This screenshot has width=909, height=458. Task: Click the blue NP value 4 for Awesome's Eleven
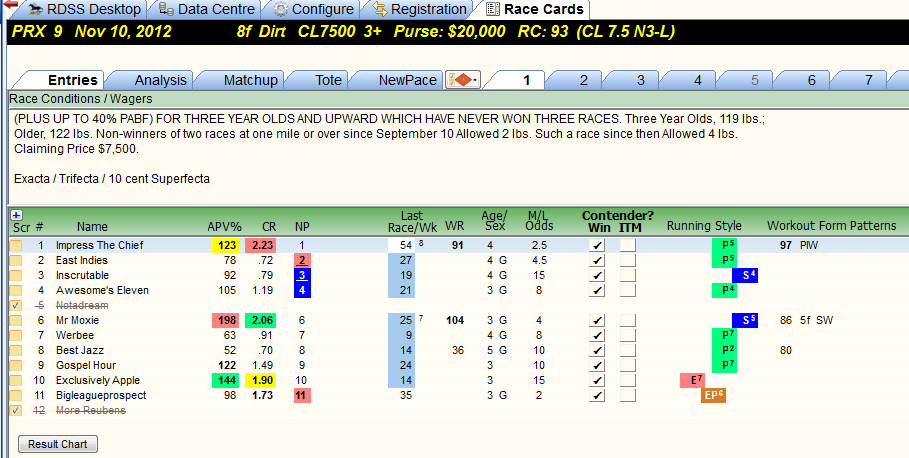point(302,290)
